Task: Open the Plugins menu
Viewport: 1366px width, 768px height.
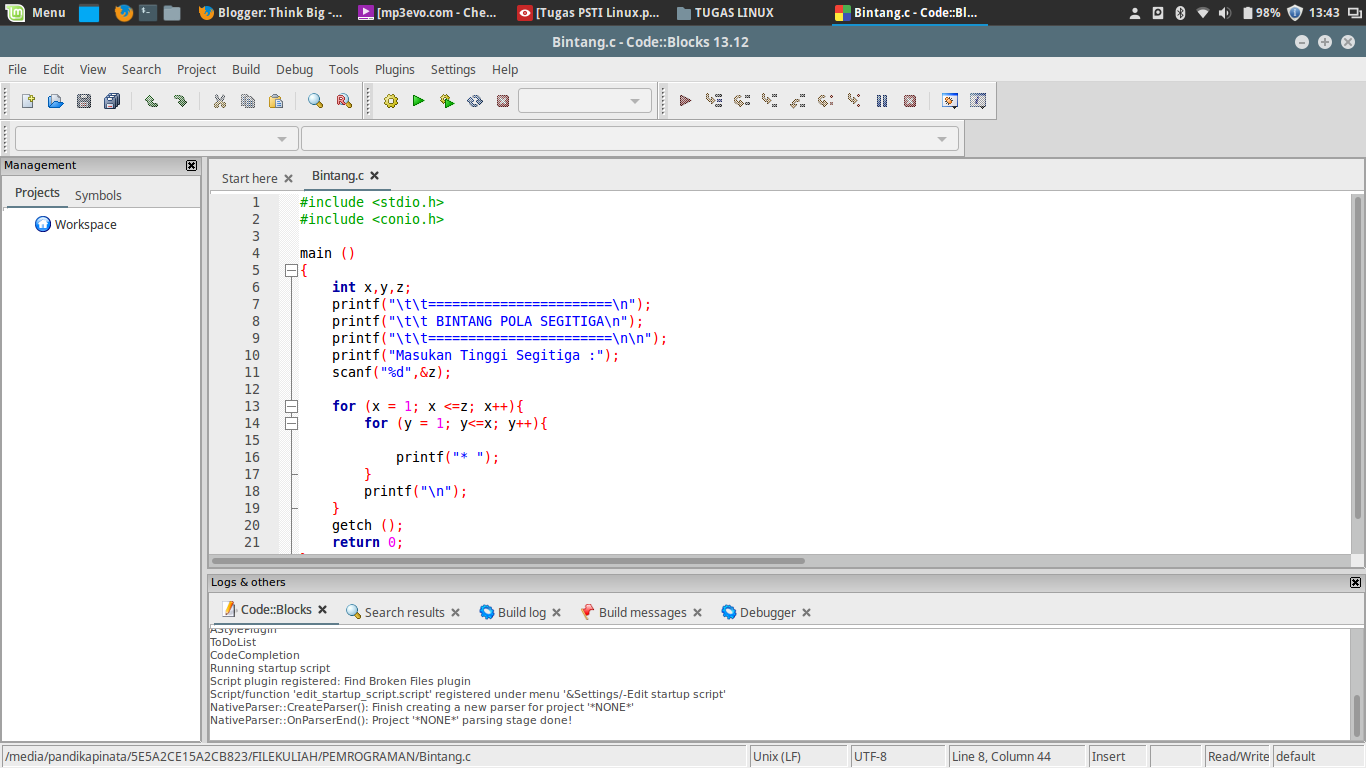Action: 394,69
